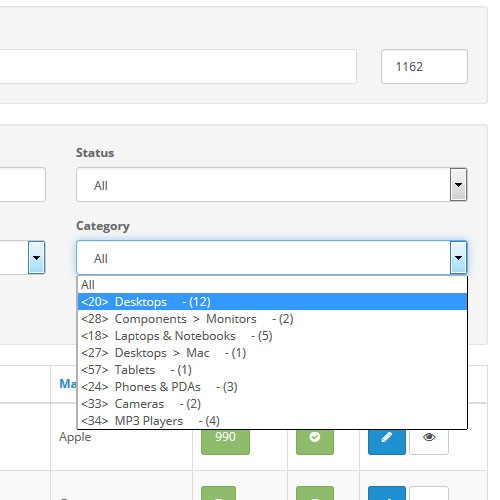The height and width of the screenshot is (500, 500).
Task: Pick Phones & PDAs from the list
Action: pyautogui.click(x=272, y=387)
